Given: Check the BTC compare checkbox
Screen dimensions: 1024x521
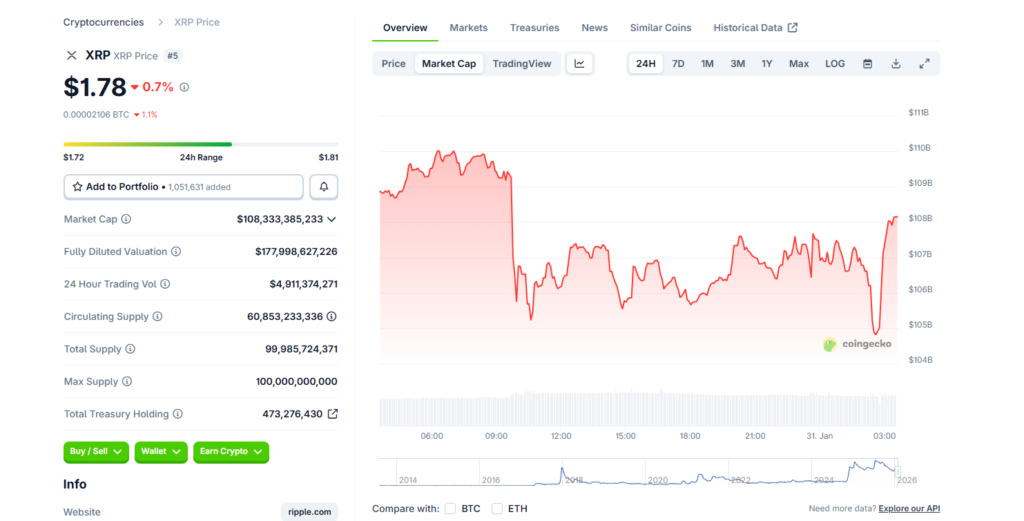Looking at the screenshot, I should [450, 509].
